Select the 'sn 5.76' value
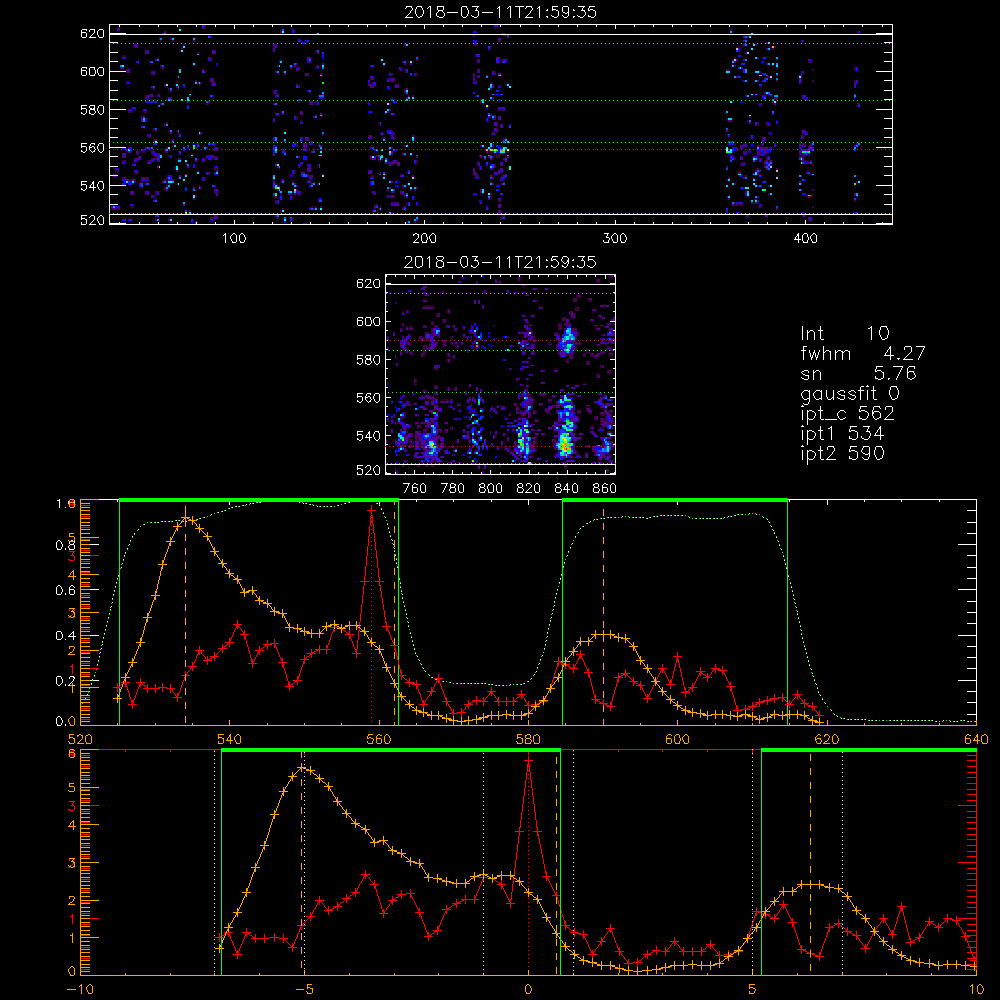 click(x=858, y=373)
